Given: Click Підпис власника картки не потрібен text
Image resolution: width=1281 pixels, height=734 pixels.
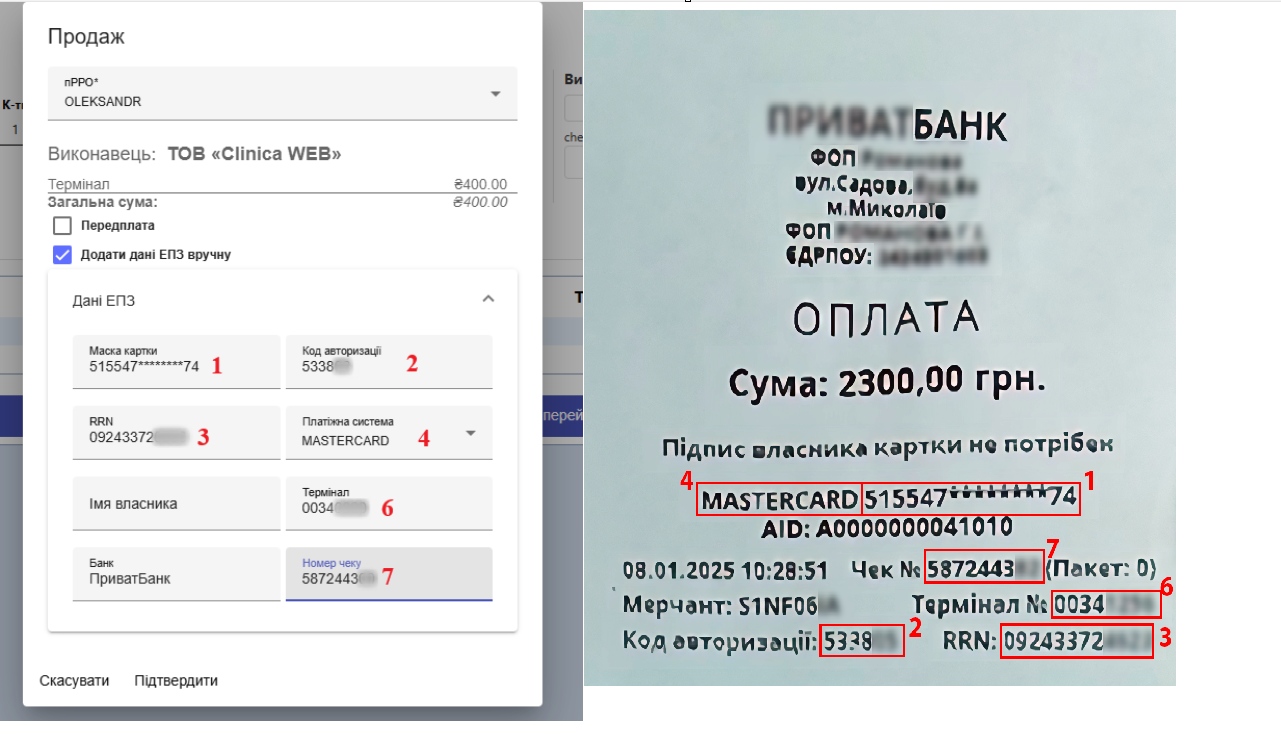Looking at the screenshot, I should 887,445.
